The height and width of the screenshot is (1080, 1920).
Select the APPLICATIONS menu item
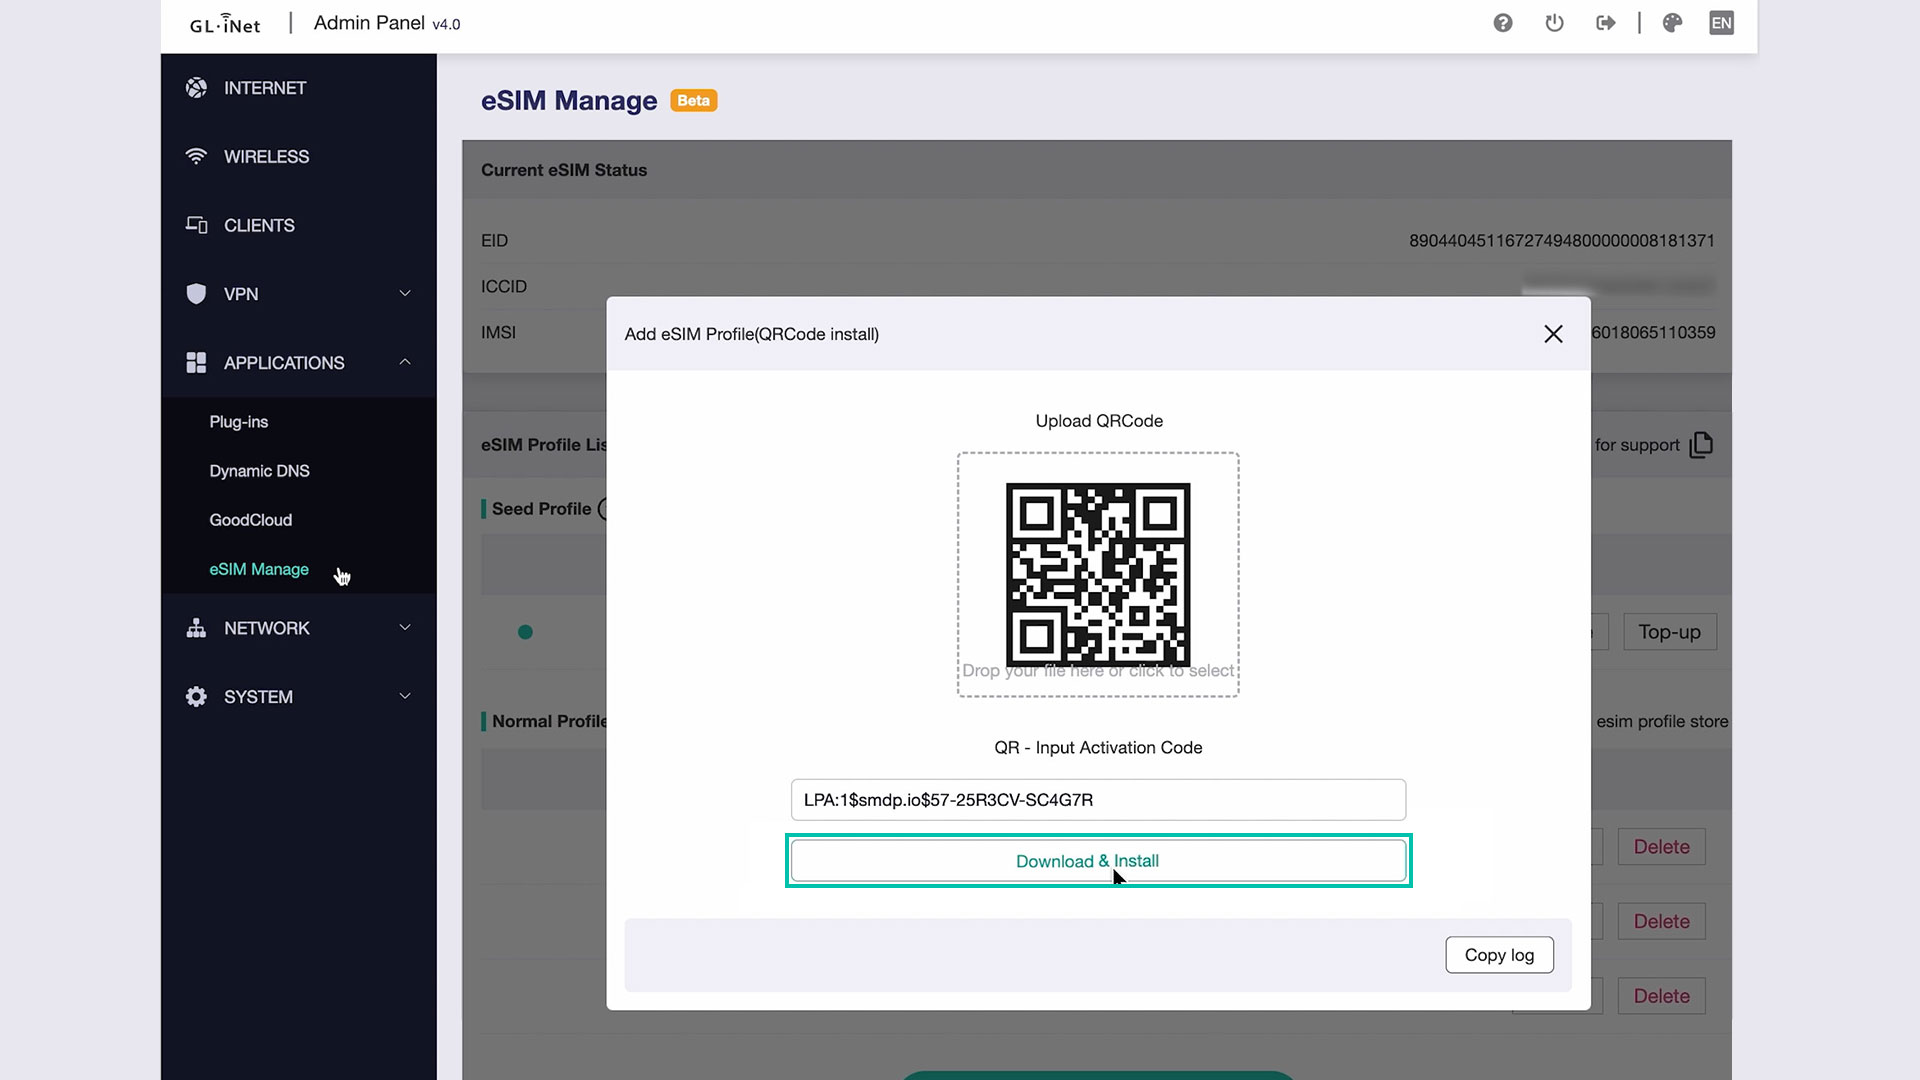point(283,363)
